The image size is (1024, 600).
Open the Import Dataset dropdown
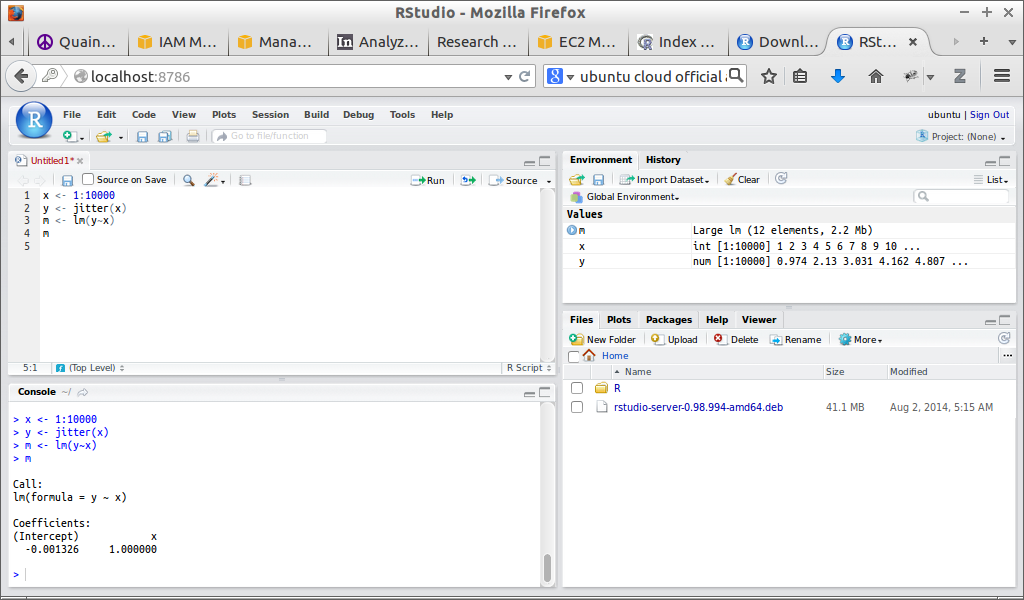pyautogui.click(x=665, y=179)
